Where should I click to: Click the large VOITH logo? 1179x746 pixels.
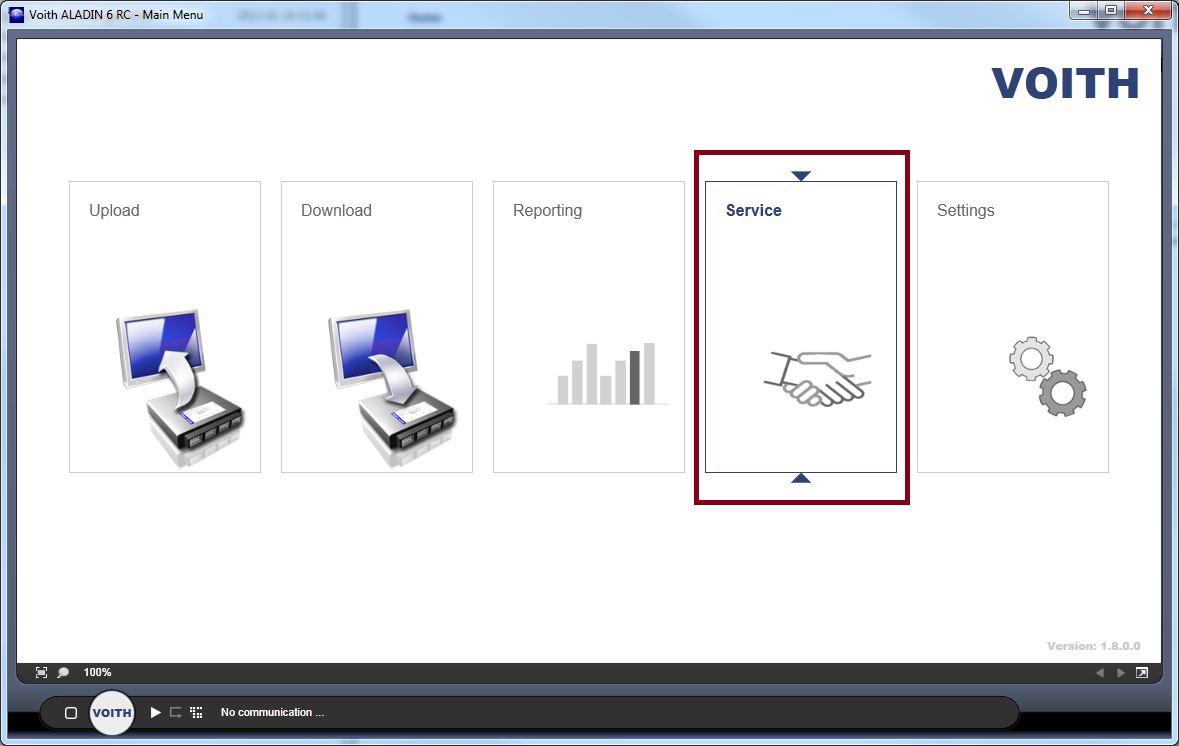(x=1065, y=83)
